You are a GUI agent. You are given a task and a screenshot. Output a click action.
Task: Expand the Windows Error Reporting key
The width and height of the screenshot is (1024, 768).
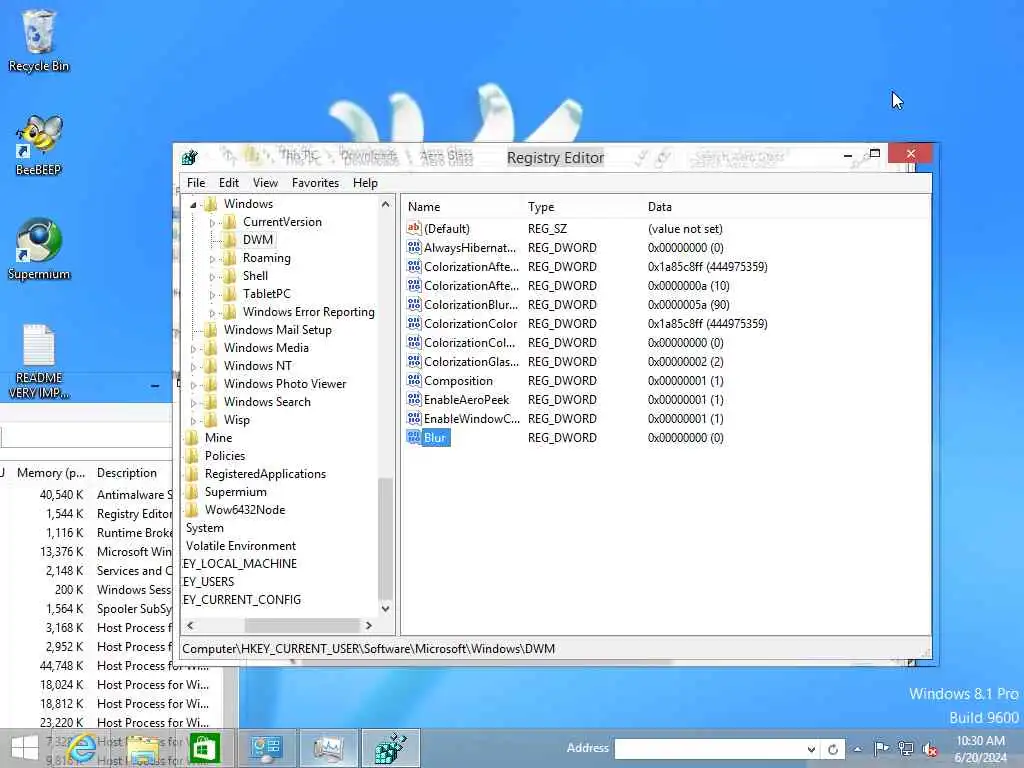[212, 313]
